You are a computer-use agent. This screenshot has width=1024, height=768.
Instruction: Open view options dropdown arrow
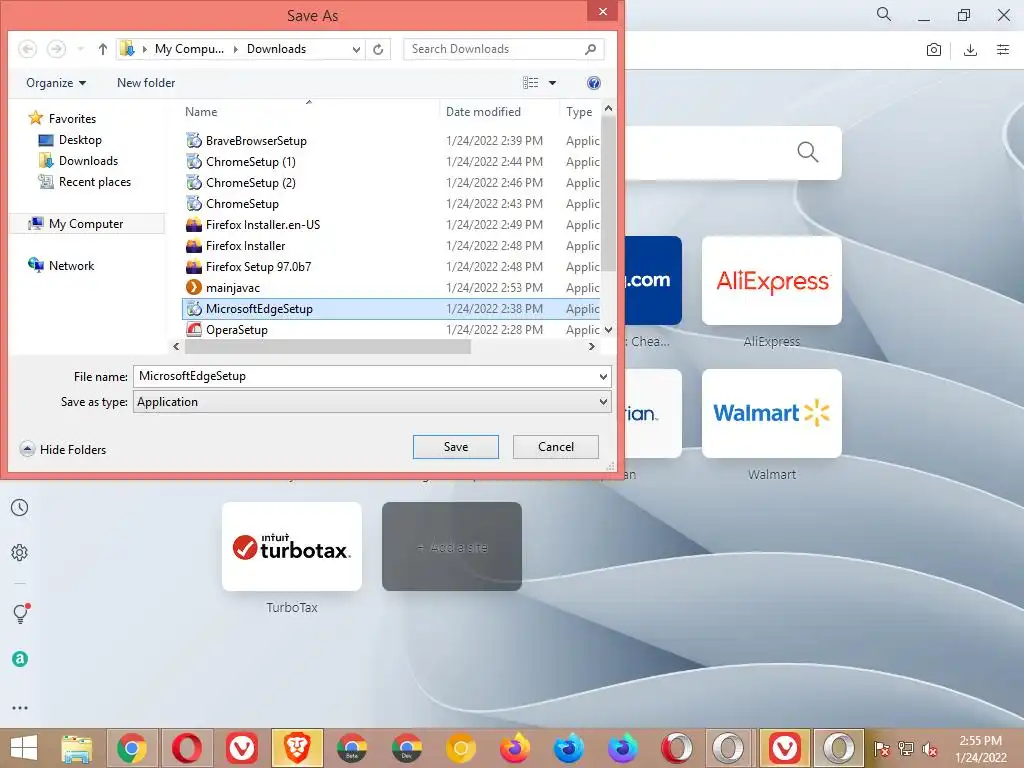[x=552, y=83]
